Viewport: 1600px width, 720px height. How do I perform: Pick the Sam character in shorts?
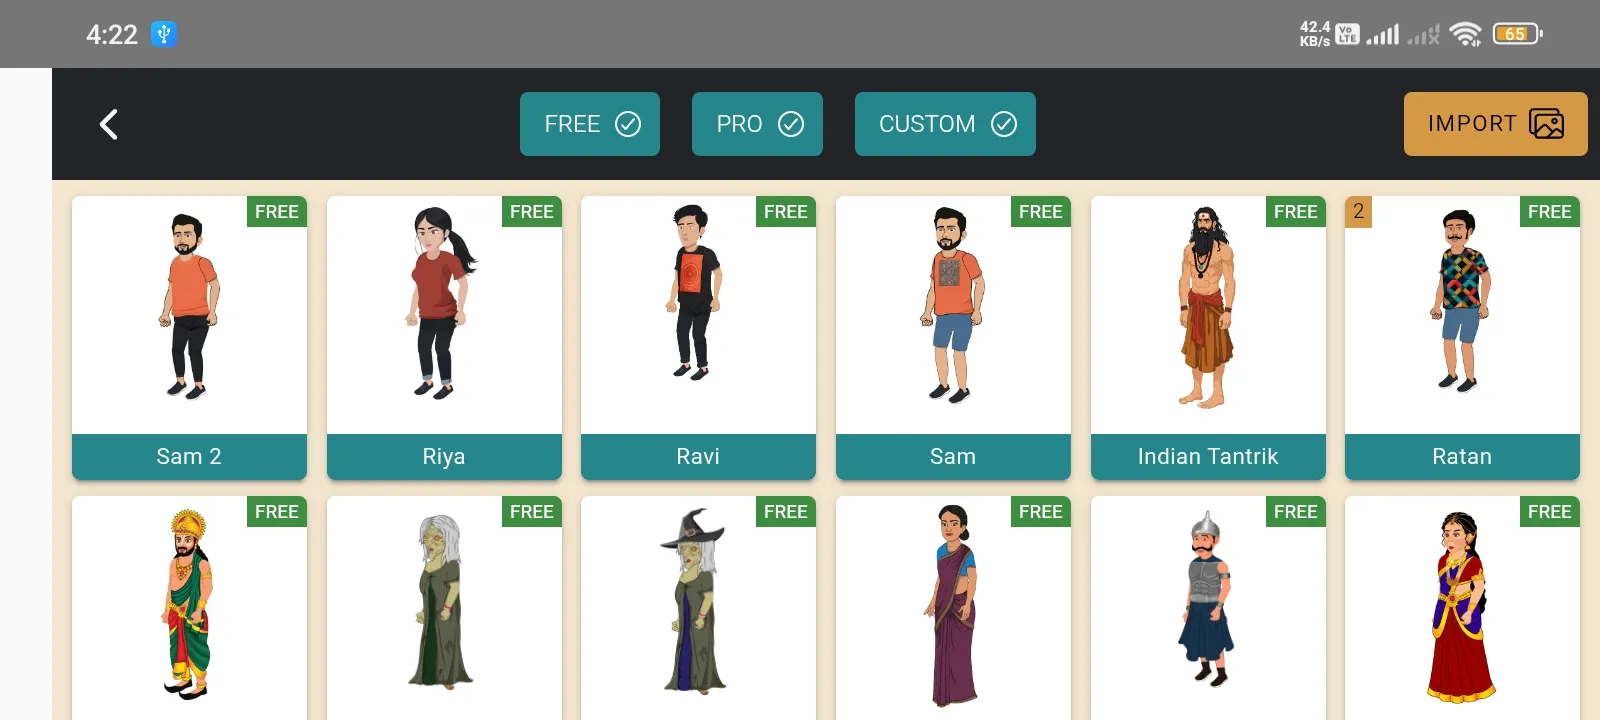tap(953, 338)
